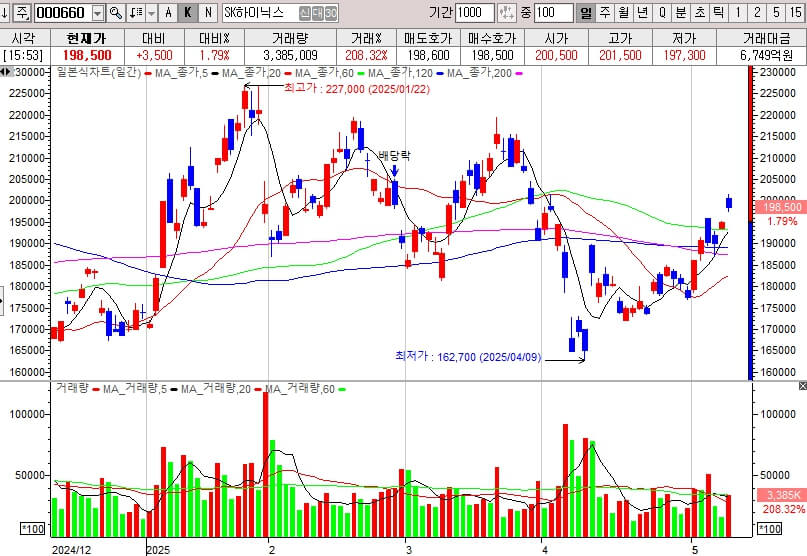Click the stock code input field 000660

63,12
